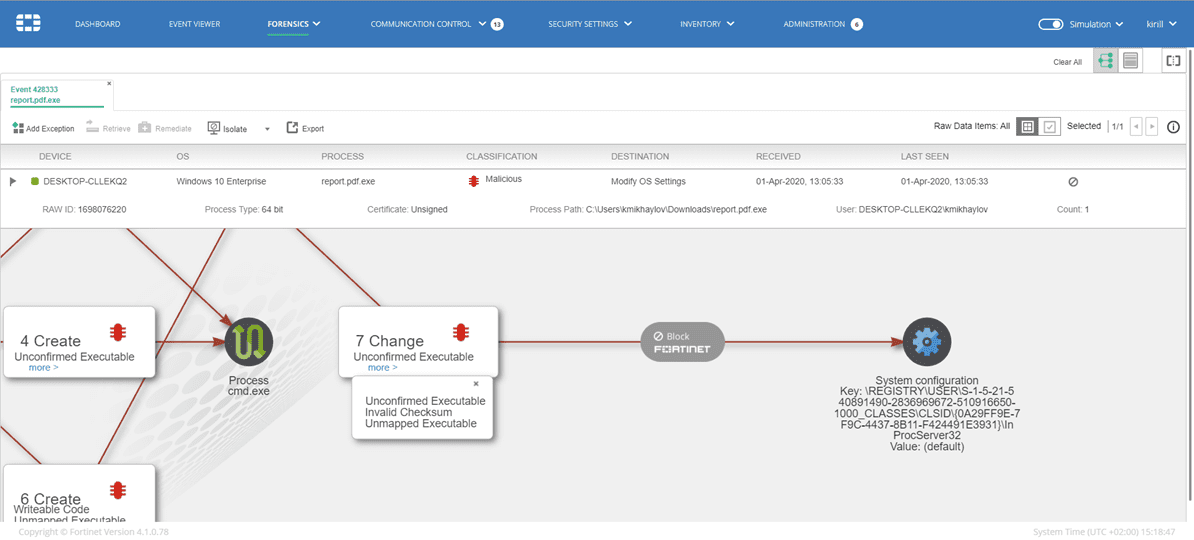
Task: Click the Fortinet logo icon
Action: tap(28, 24)
